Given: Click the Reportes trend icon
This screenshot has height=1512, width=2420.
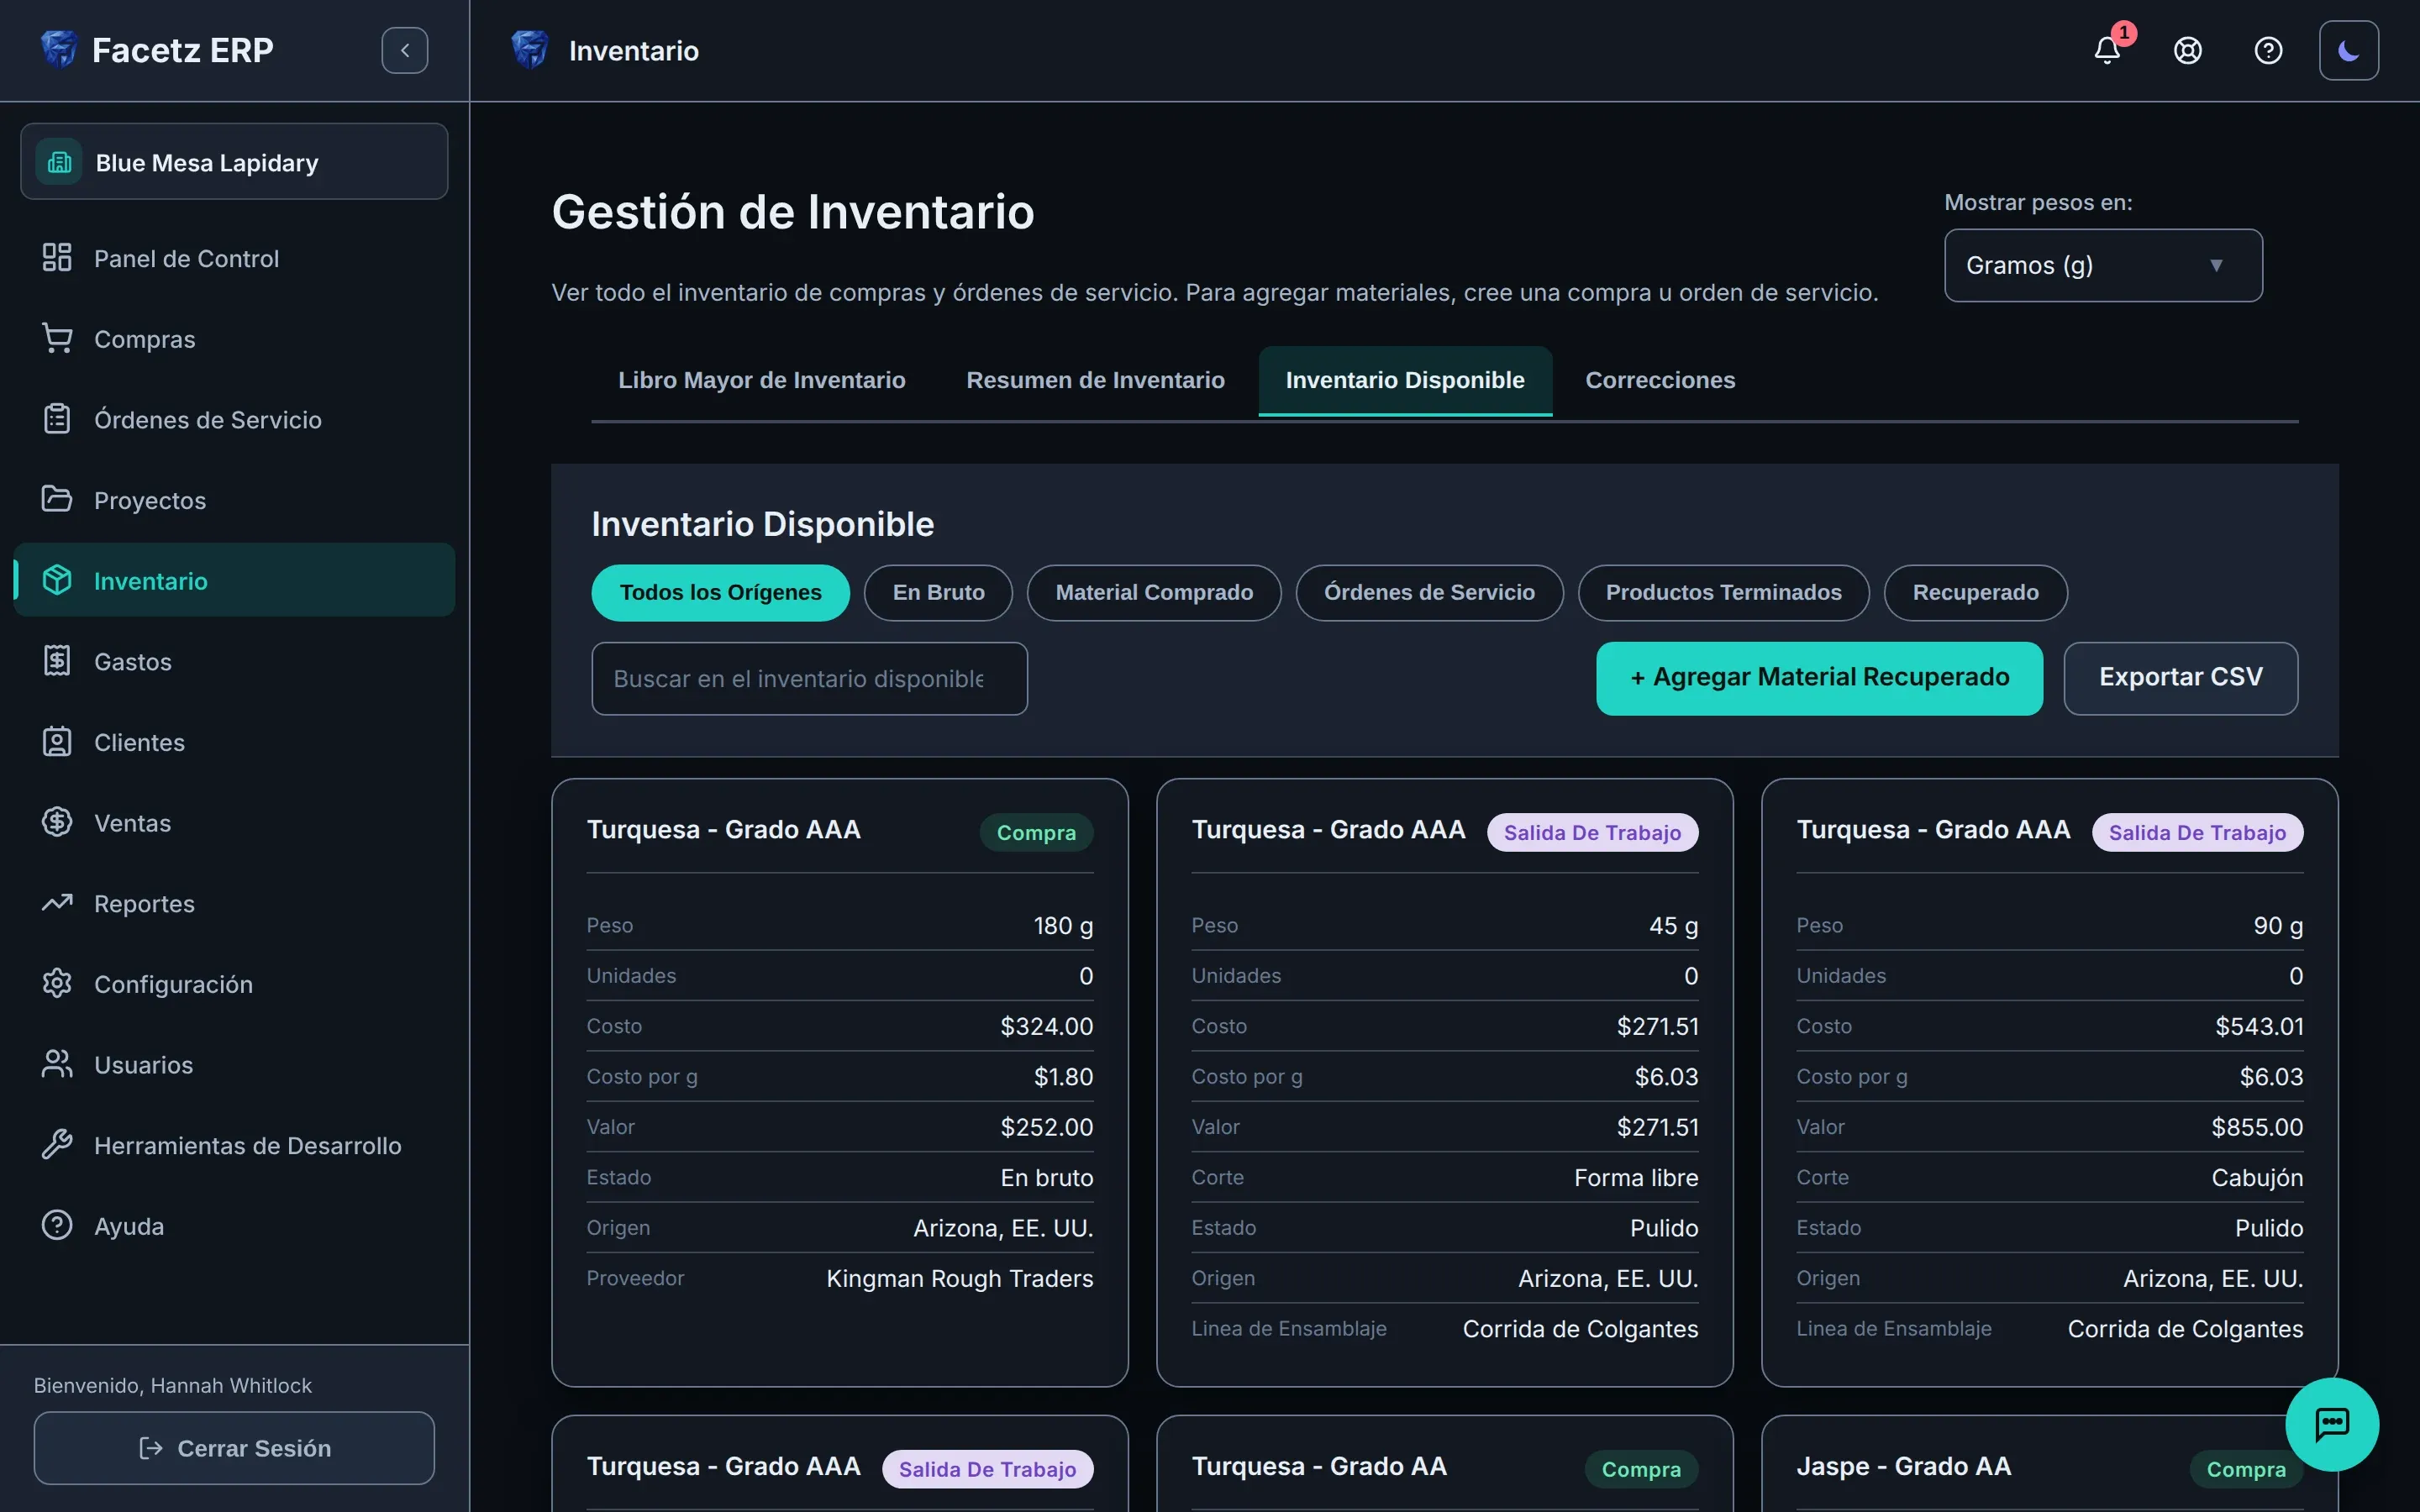Looking at the screenshot, I should (x=57, y=903).
